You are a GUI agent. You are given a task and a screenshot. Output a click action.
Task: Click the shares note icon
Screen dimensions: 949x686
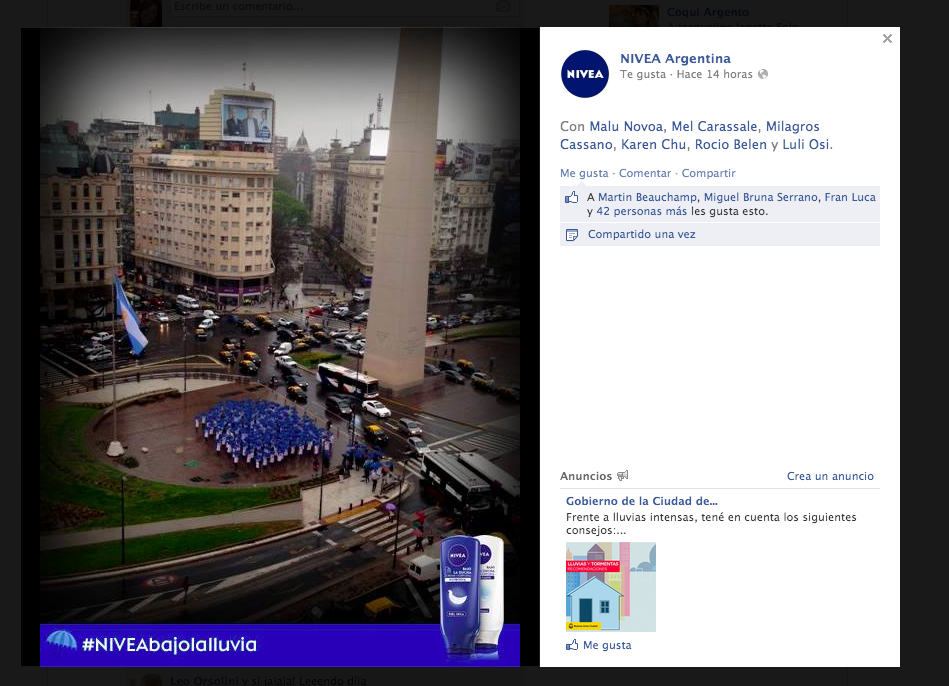pos(571,235)
